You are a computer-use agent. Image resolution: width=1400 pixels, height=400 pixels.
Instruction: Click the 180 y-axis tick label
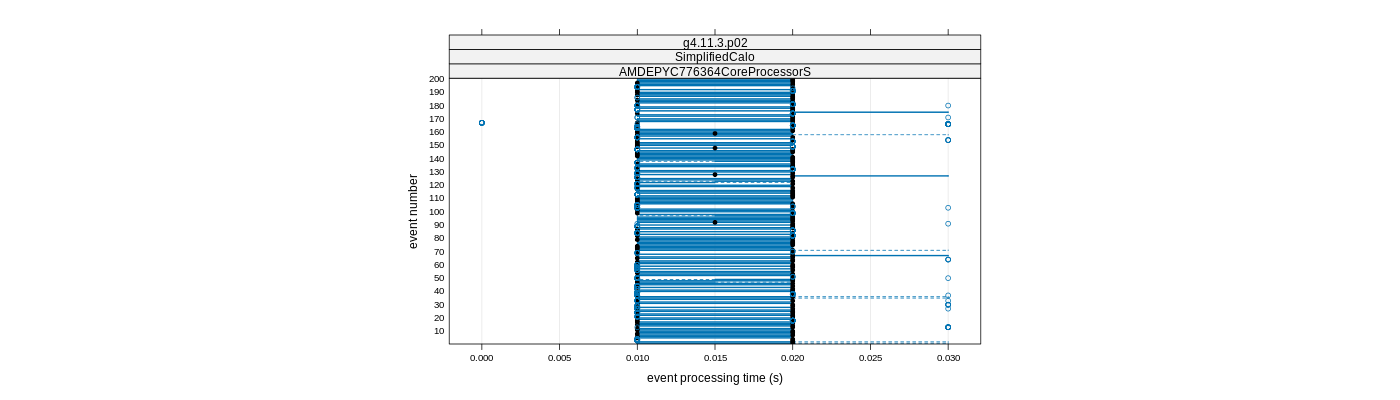pyautogui.click(x=436, y=106)
